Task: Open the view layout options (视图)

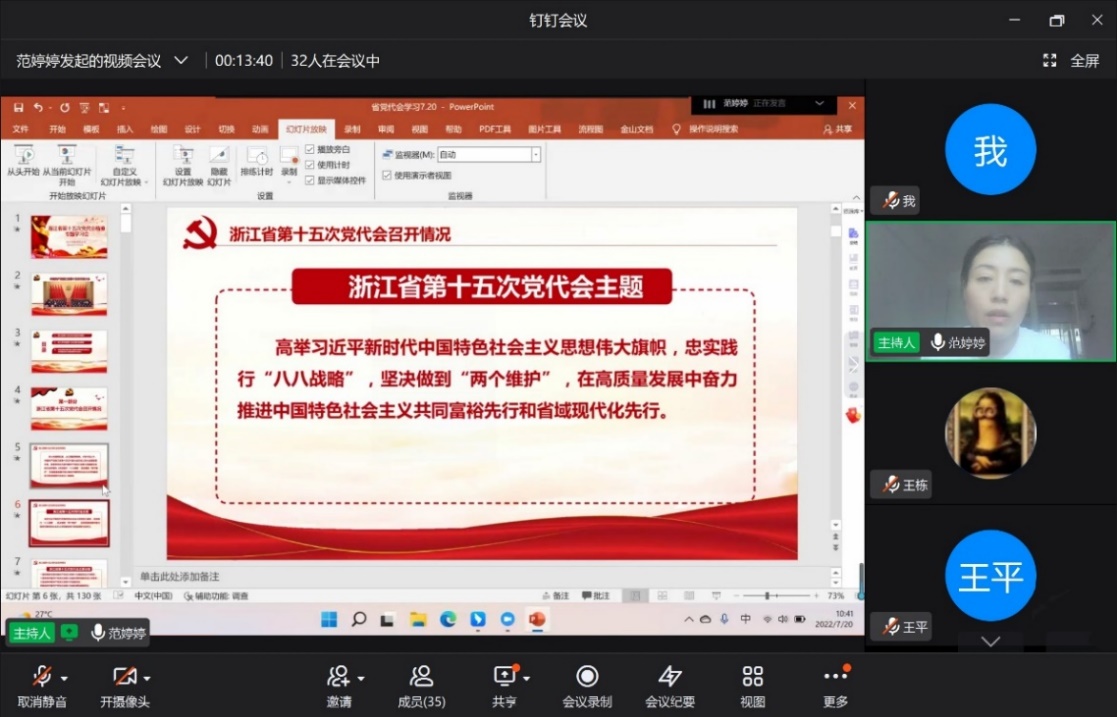Action: 752,677
